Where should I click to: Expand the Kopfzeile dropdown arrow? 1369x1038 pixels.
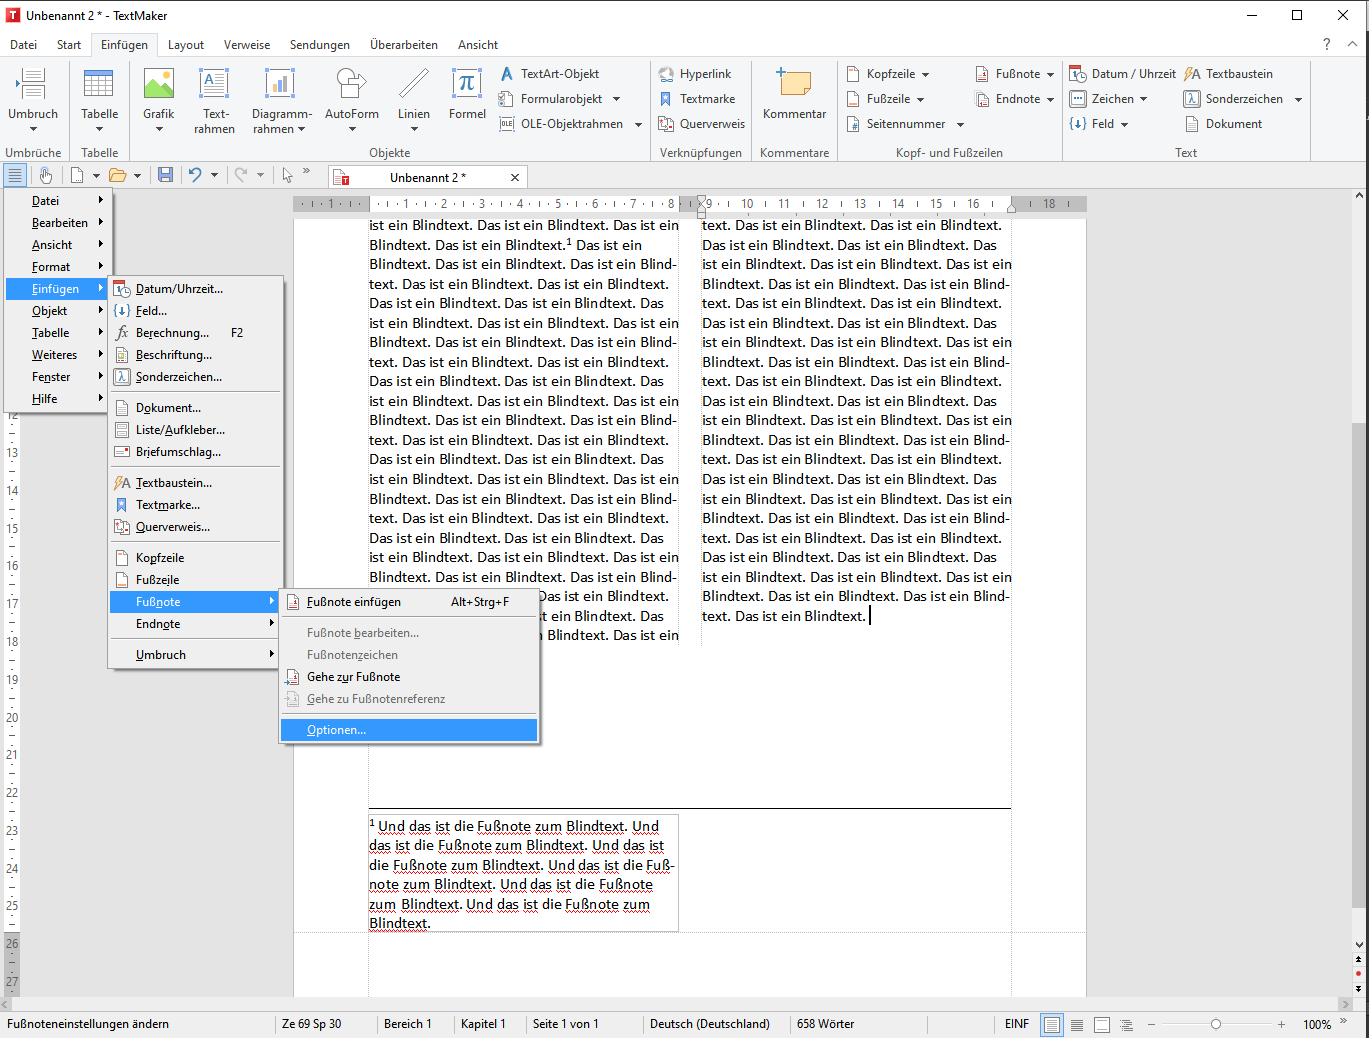tap(926, 74)
